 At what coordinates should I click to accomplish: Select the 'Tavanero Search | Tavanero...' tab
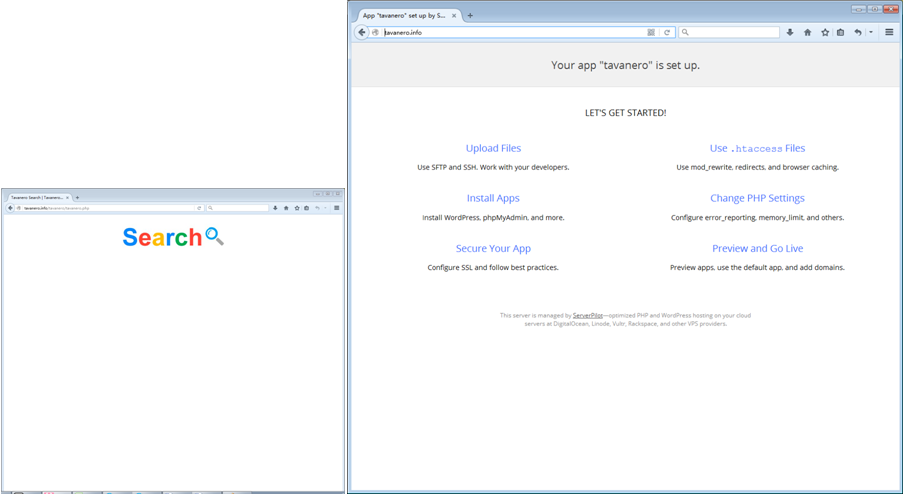[39, 197]
